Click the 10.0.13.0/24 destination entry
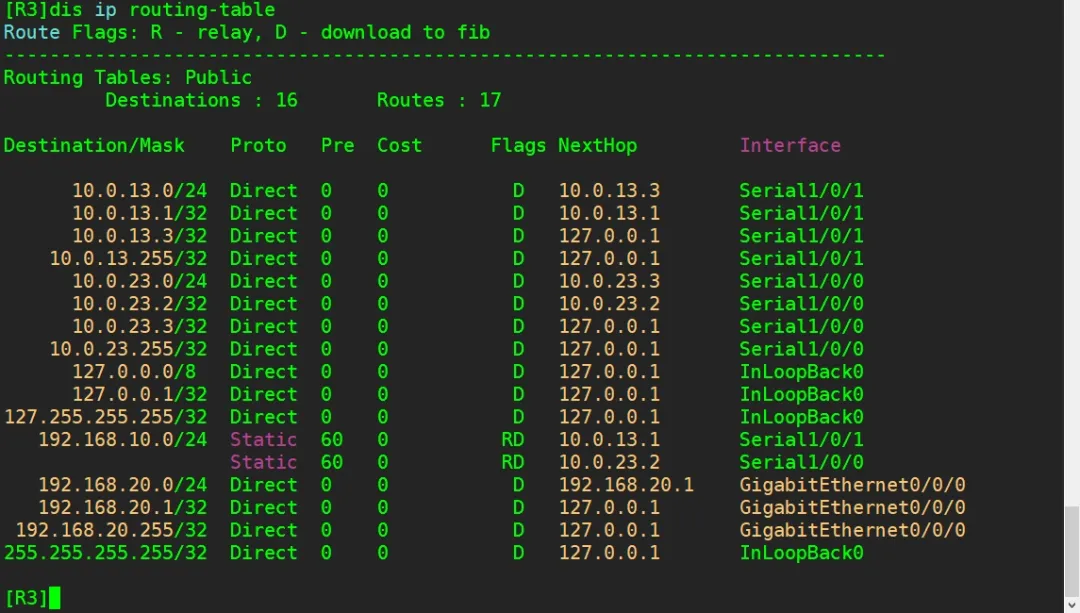Screen dimensions: 1080x613 click(139, 190)
